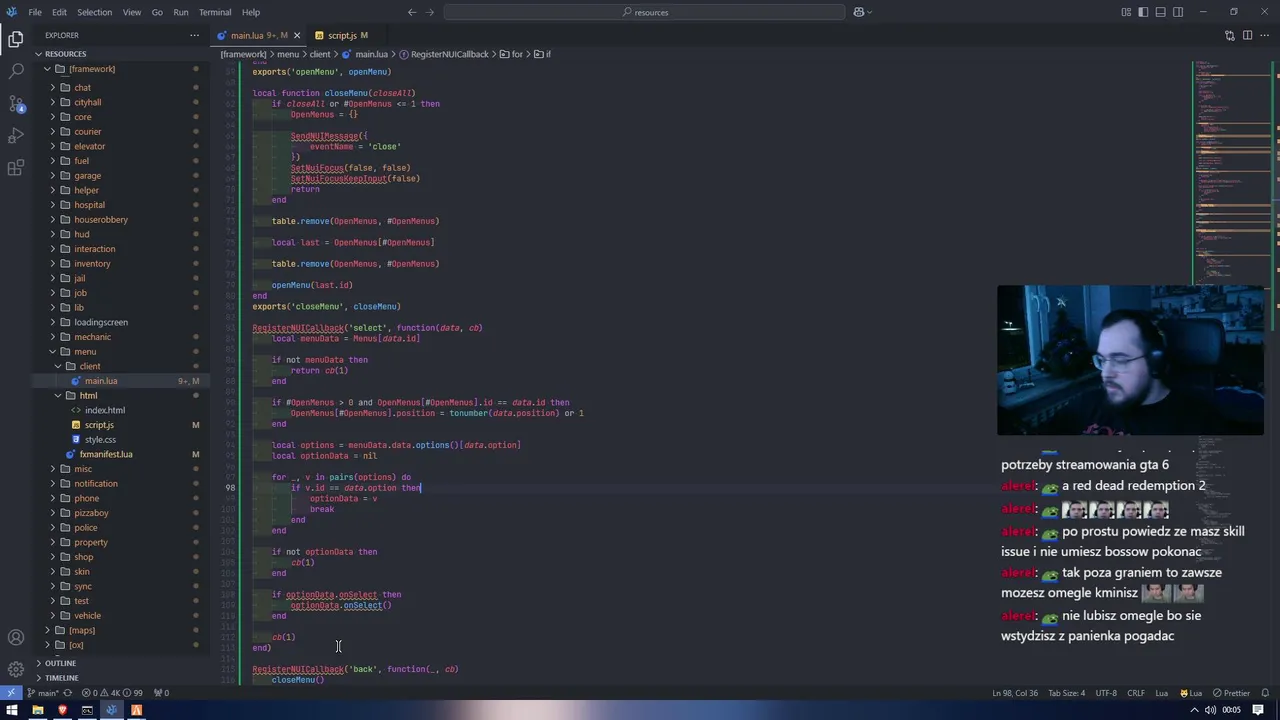
Task: Expand the TIMELINE section
Action: pos(61,678)
